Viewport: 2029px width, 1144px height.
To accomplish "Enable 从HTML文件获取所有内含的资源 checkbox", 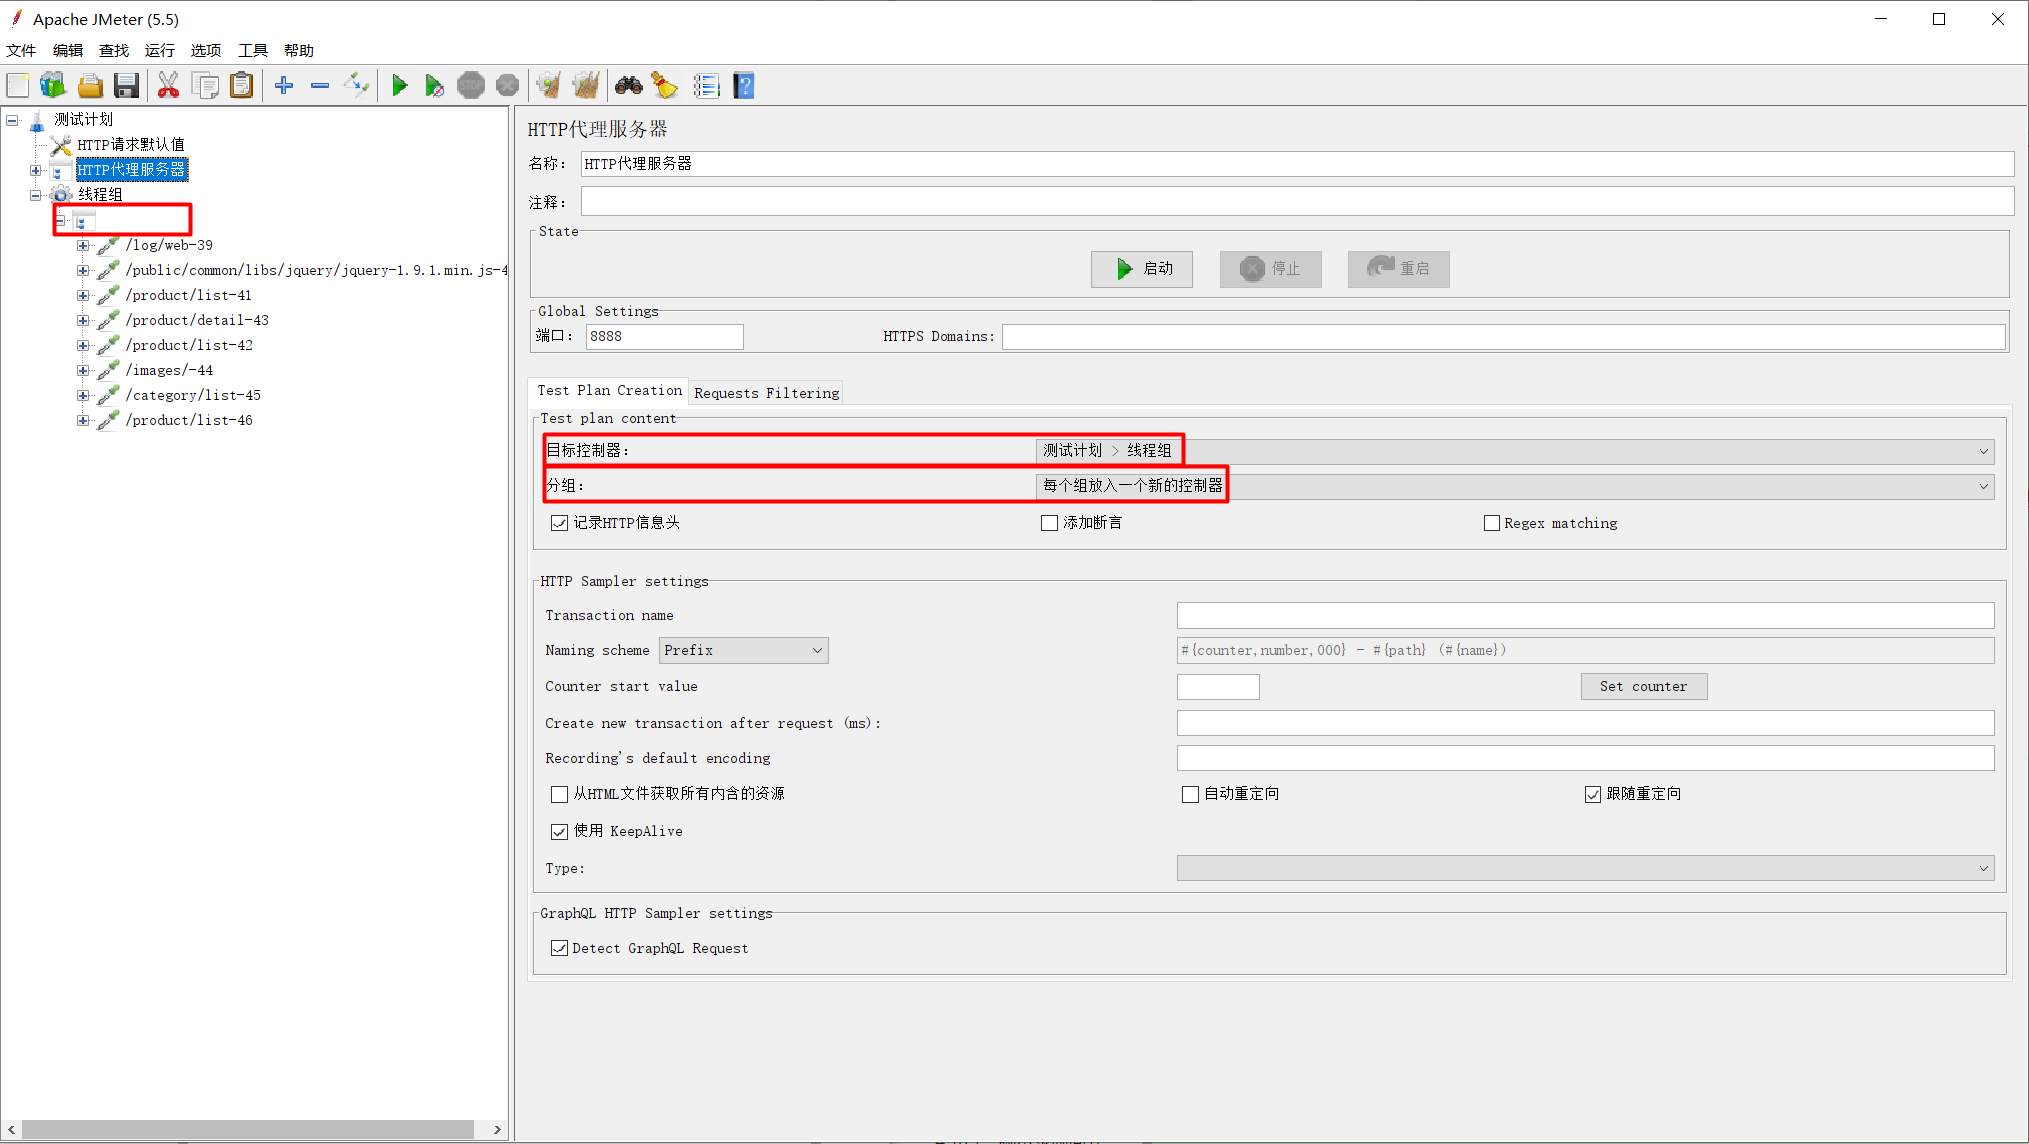I will 559,794.
